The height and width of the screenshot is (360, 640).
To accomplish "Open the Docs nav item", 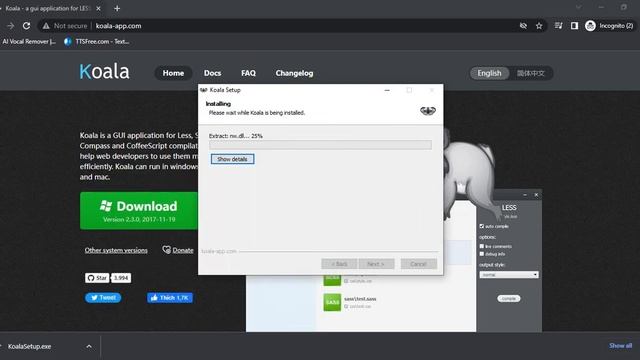I will [x=212, y=73].
